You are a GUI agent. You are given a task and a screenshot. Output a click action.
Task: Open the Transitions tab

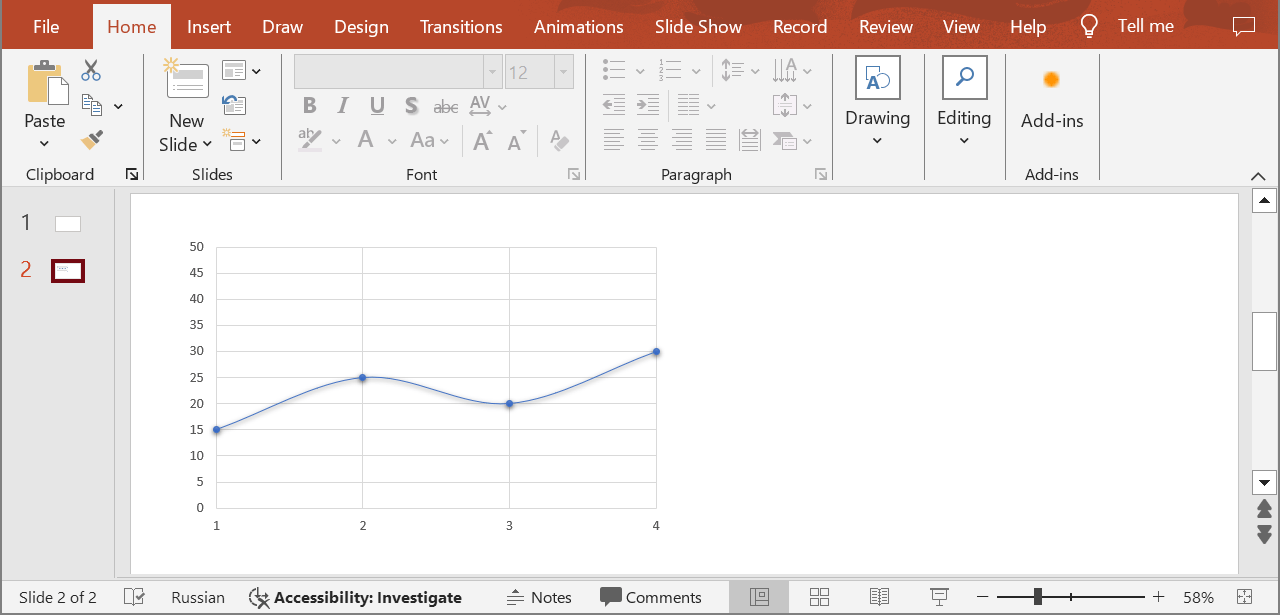[461, 27]
